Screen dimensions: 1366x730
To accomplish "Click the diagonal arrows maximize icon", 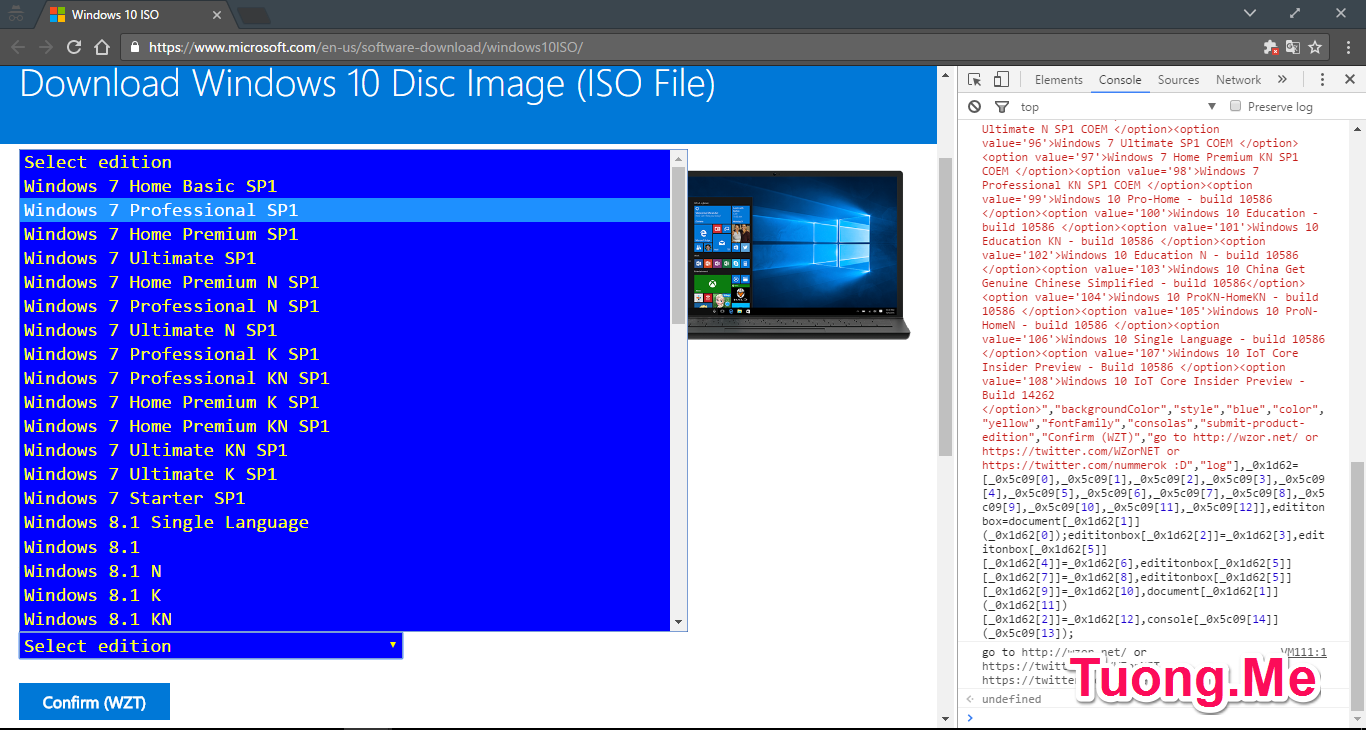I will point(1295,13).
